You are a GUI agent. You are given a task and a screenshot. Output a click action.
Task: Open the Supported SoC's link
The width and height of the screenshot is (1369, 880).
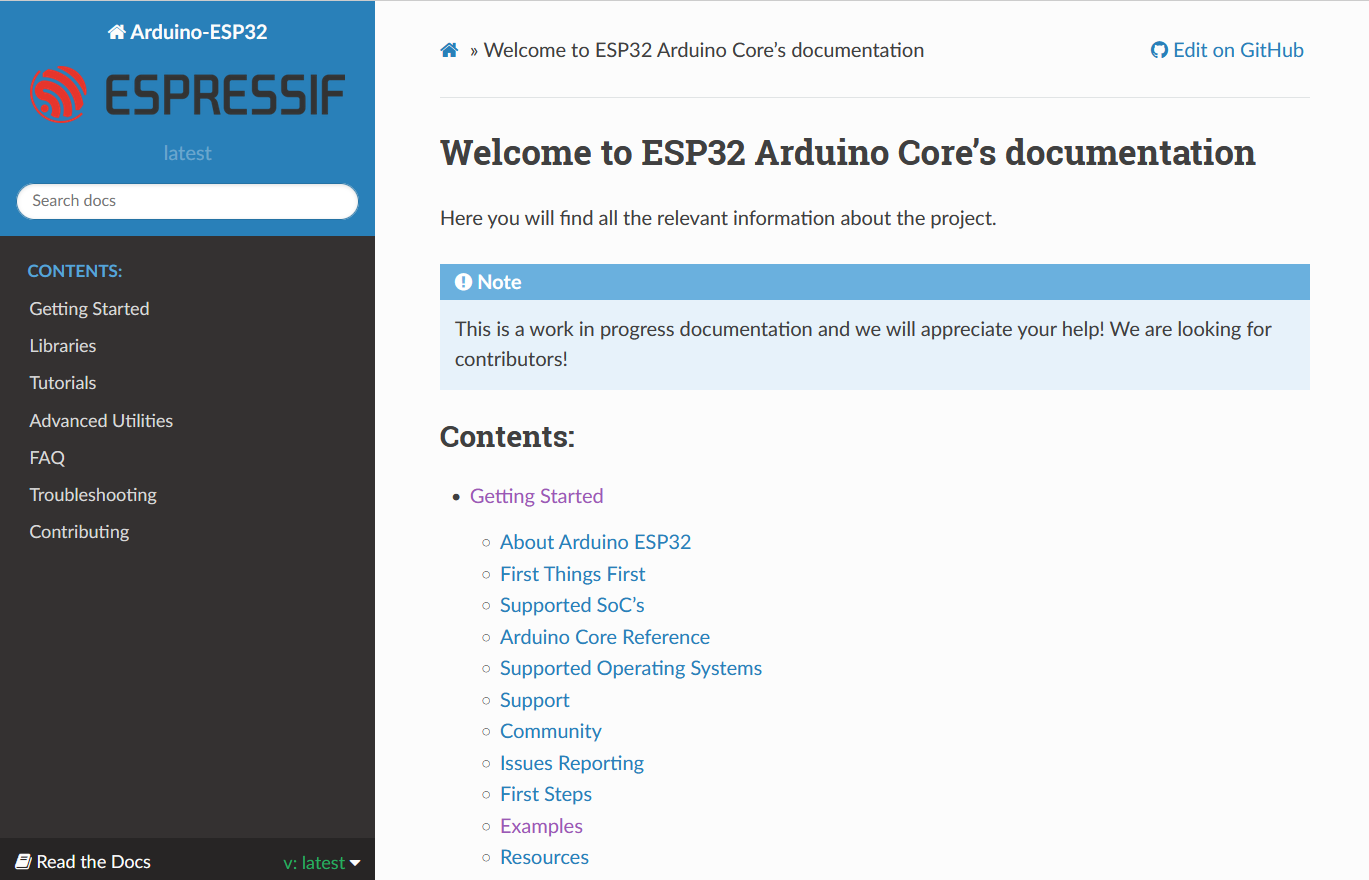point(572,605)
